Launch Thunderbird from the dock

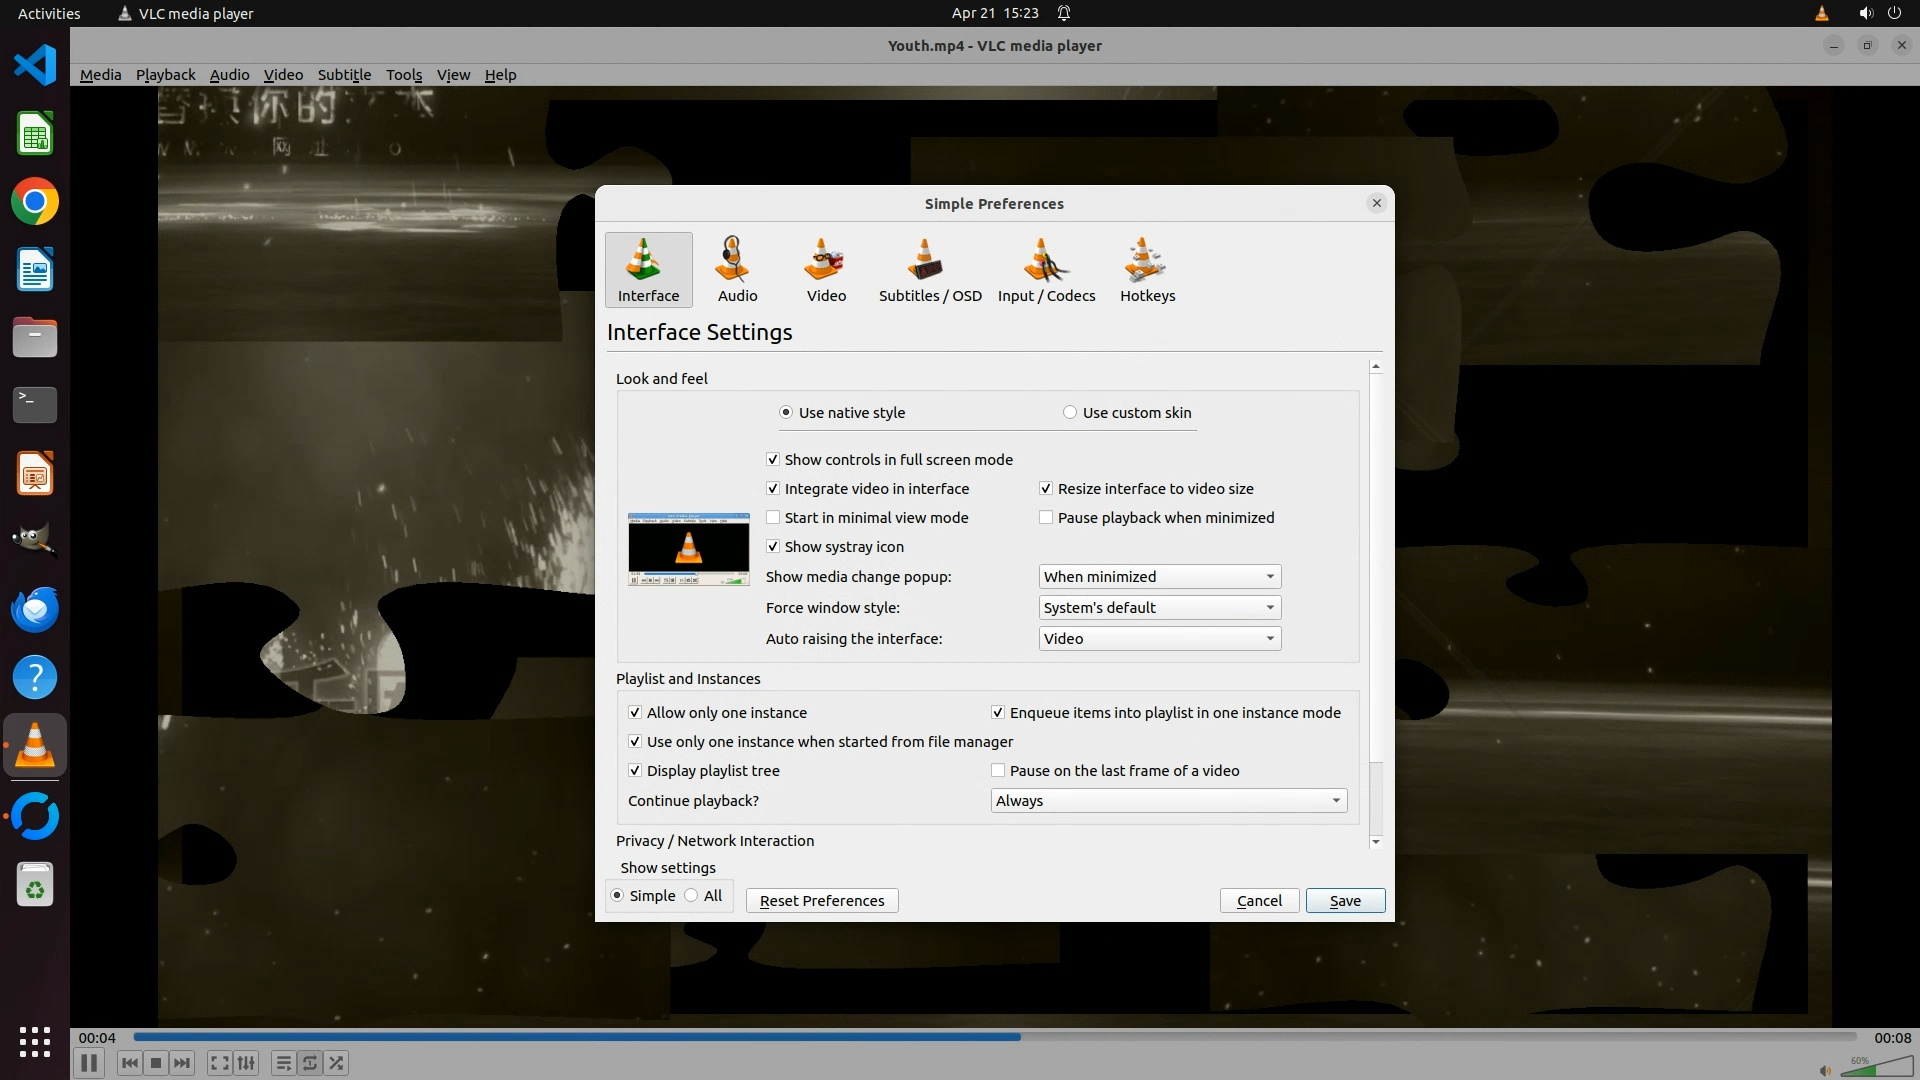[35, 610]
